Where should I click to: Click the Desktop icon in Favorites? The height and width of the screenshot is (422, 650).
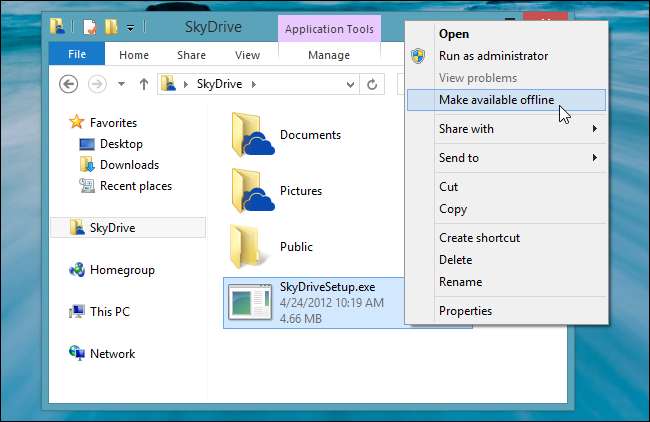pyautogui.click(x=87, y=144)
